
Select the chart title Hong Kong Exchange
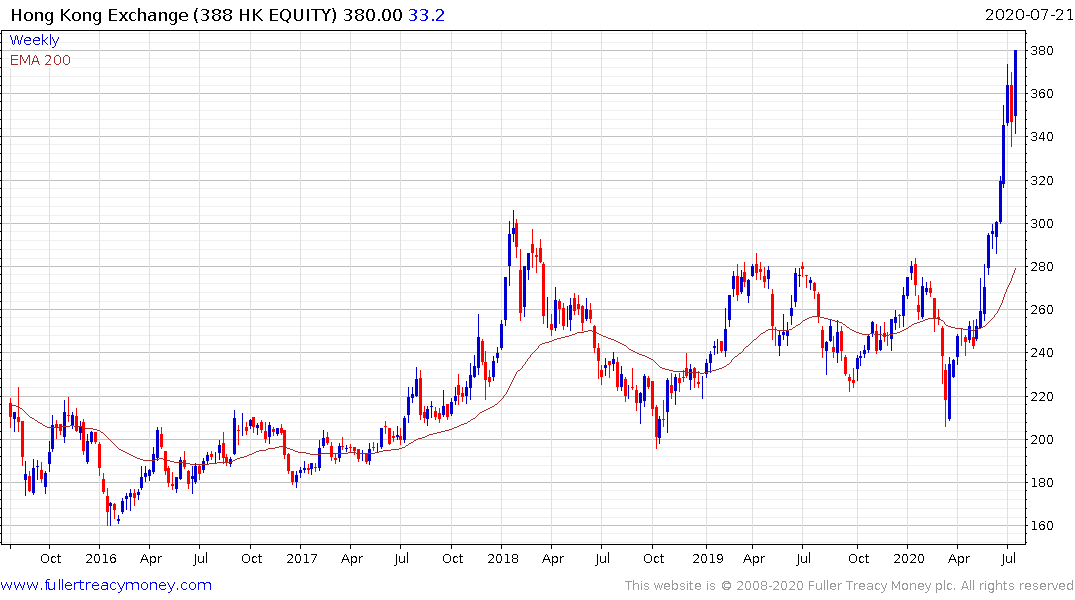coord(99,15)
